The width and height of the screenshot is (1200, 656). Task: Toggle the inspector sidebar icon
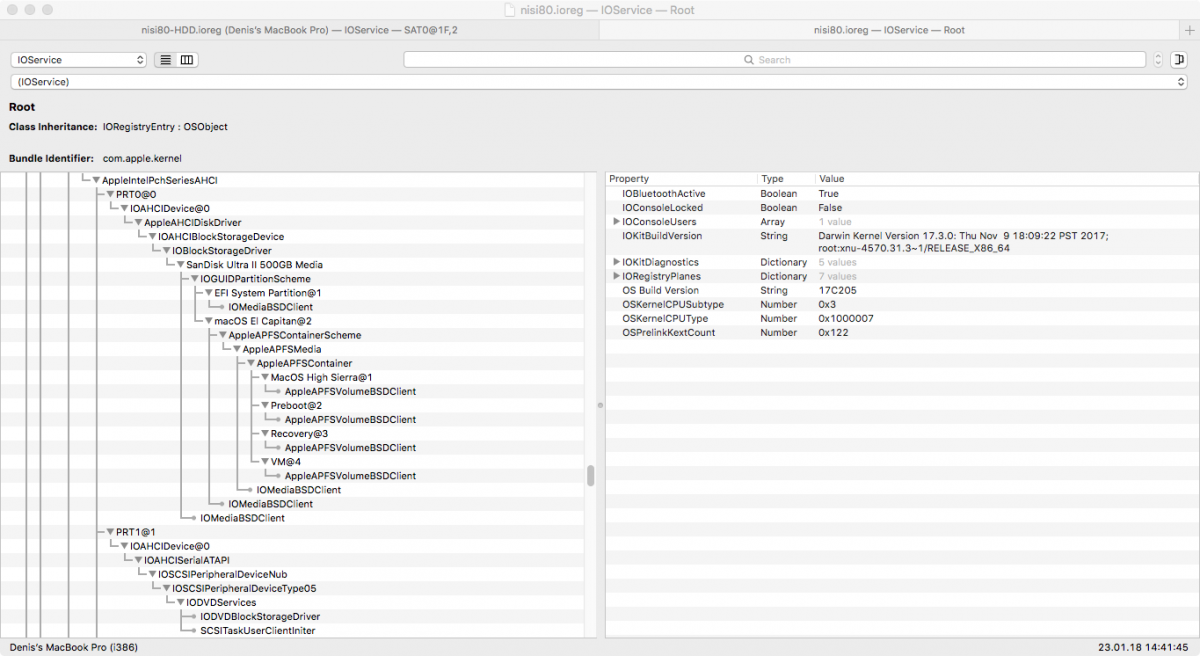coord(1179,60)
